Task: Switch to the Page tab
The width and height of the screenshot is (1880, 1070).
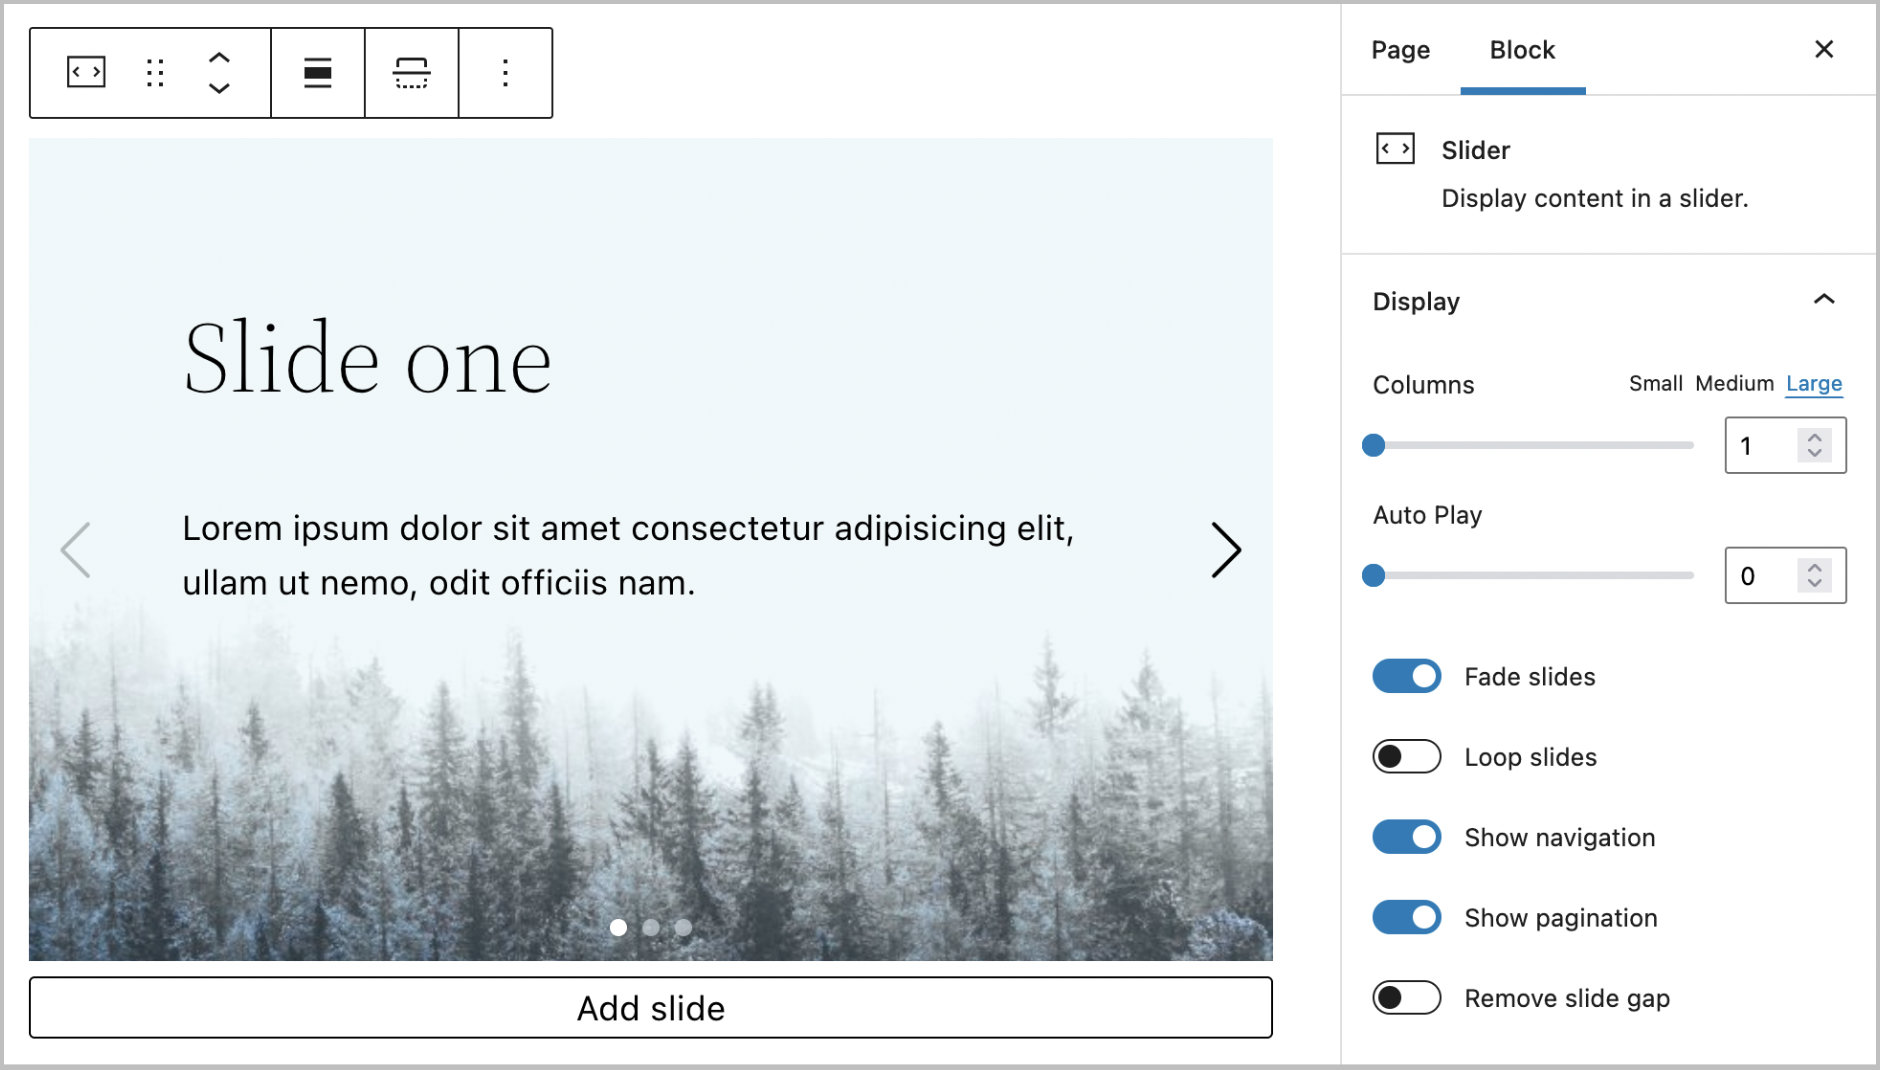Action: pyautogui.click(x=1400, y=50)
